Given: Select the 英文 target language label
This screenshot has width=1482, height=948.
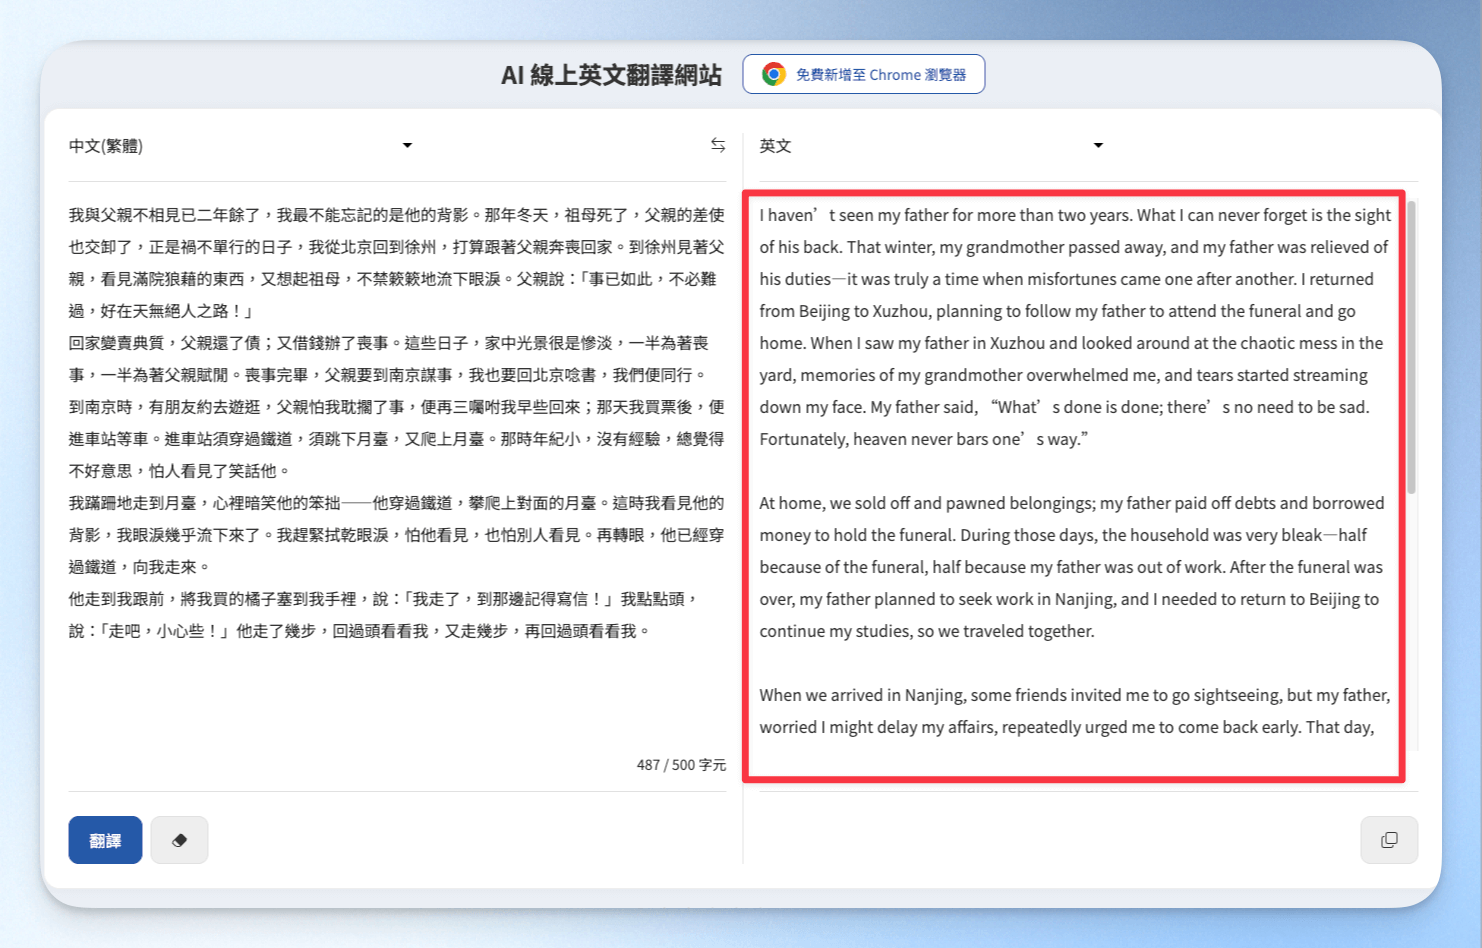Looking at the screenshot, I should coord(775,146).
